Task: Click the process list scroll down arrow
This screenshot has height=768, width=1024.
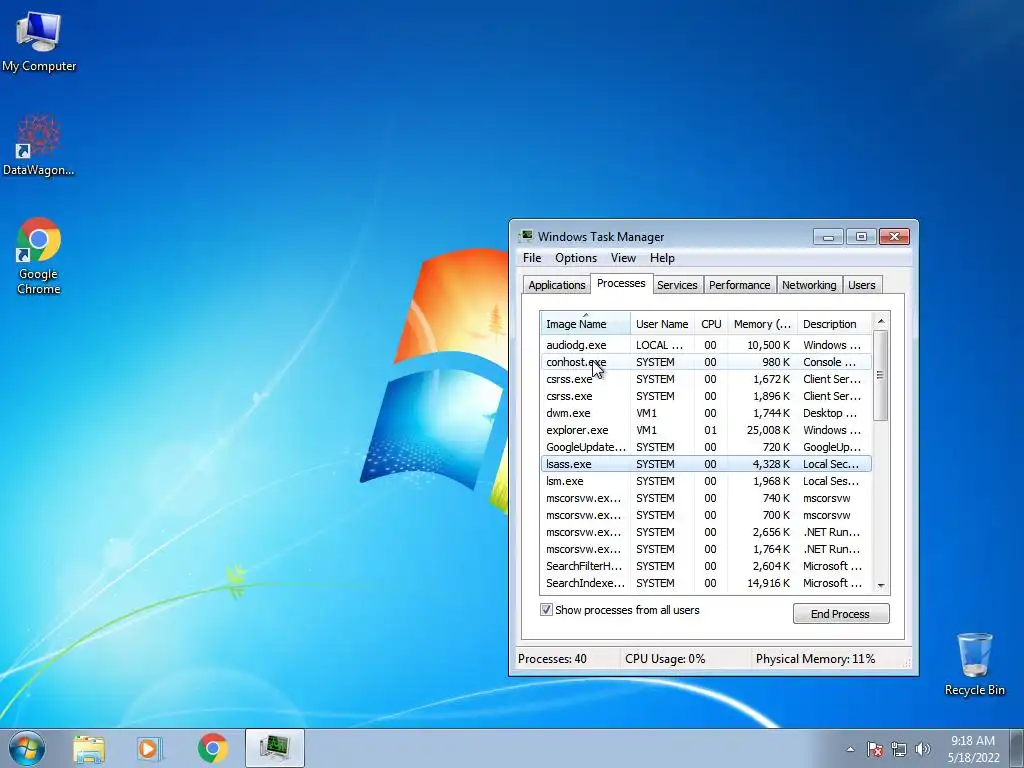Action: point(881,586)
